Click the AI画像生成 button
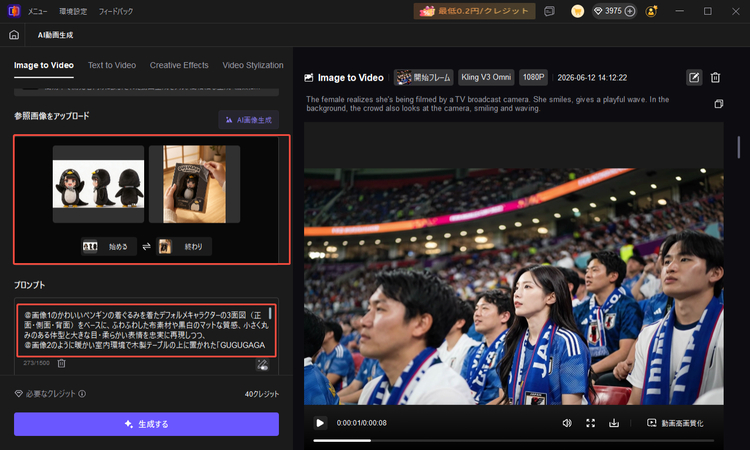The image size is (750, 450). 249,120
